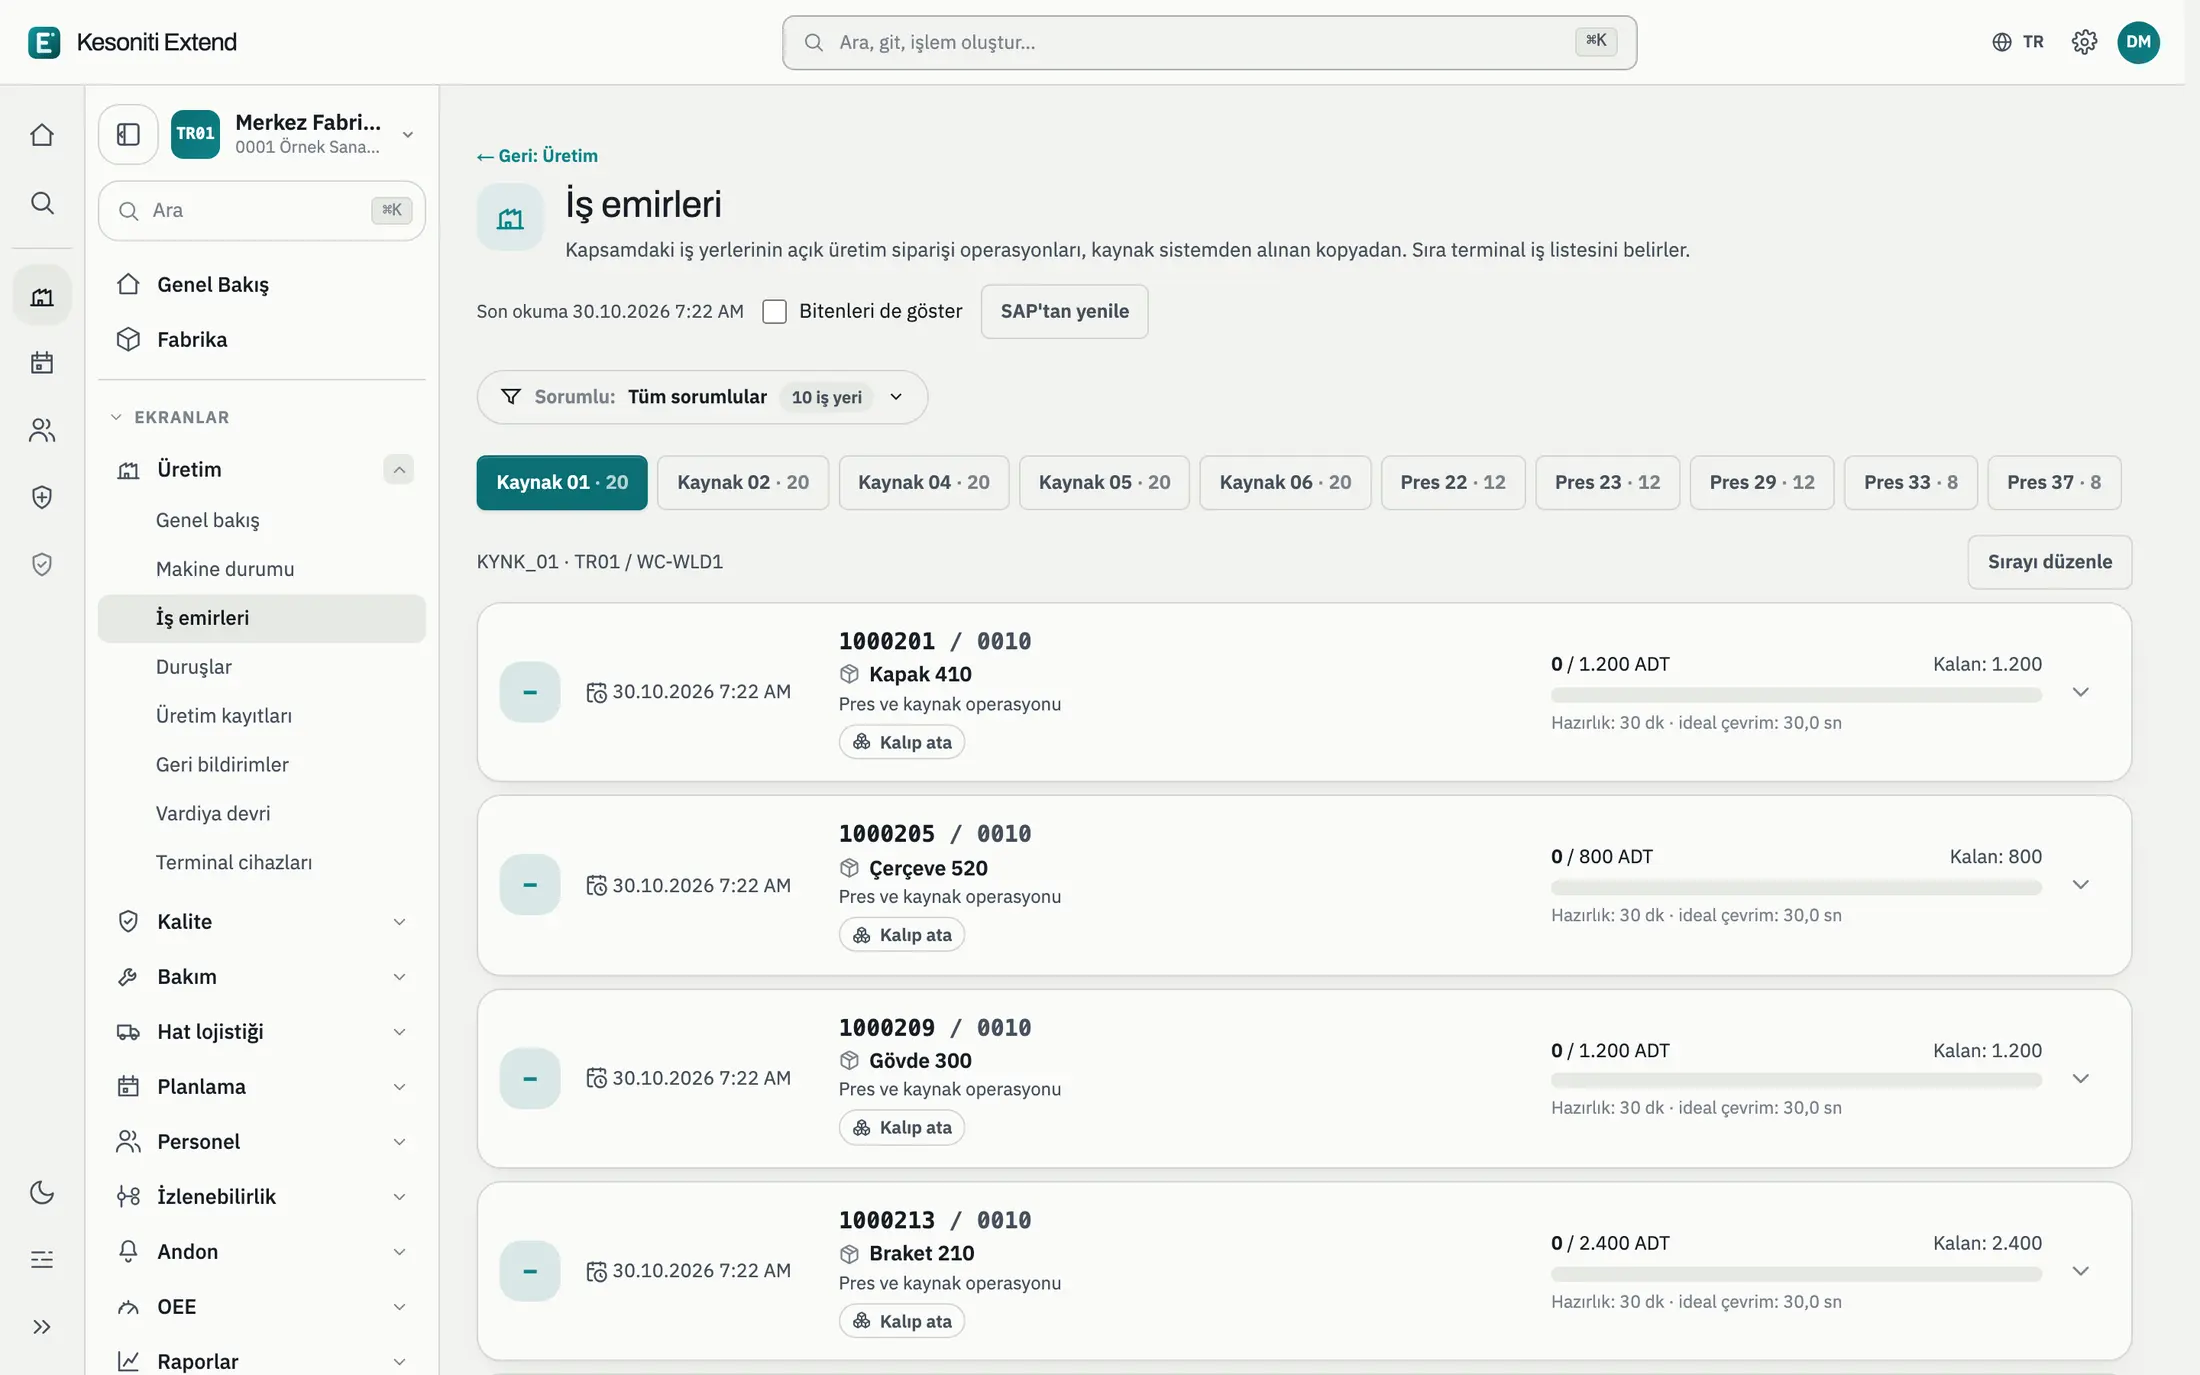Open the people icon in left rail
2200x1375 pixels.
click(x=42, y=430)
